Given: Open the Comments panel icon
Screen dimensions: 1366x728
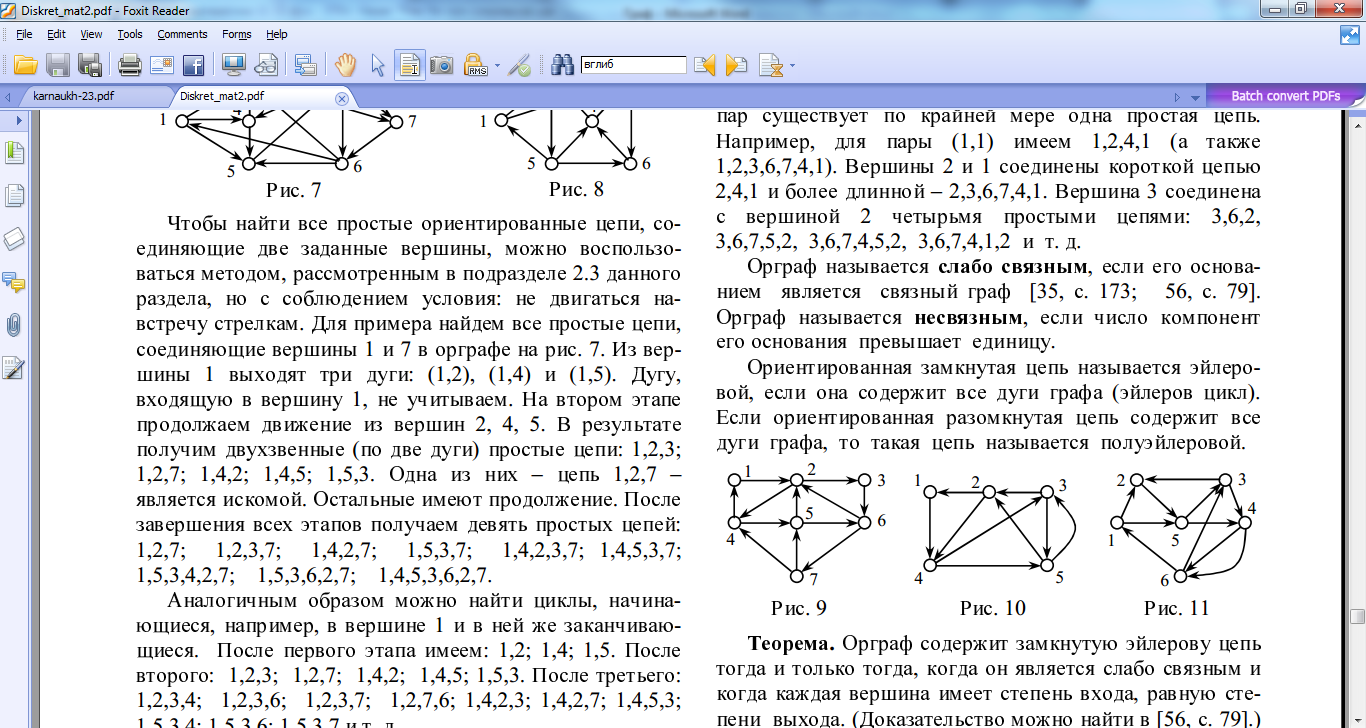Looking at the screenshot, I should point(14,282).
